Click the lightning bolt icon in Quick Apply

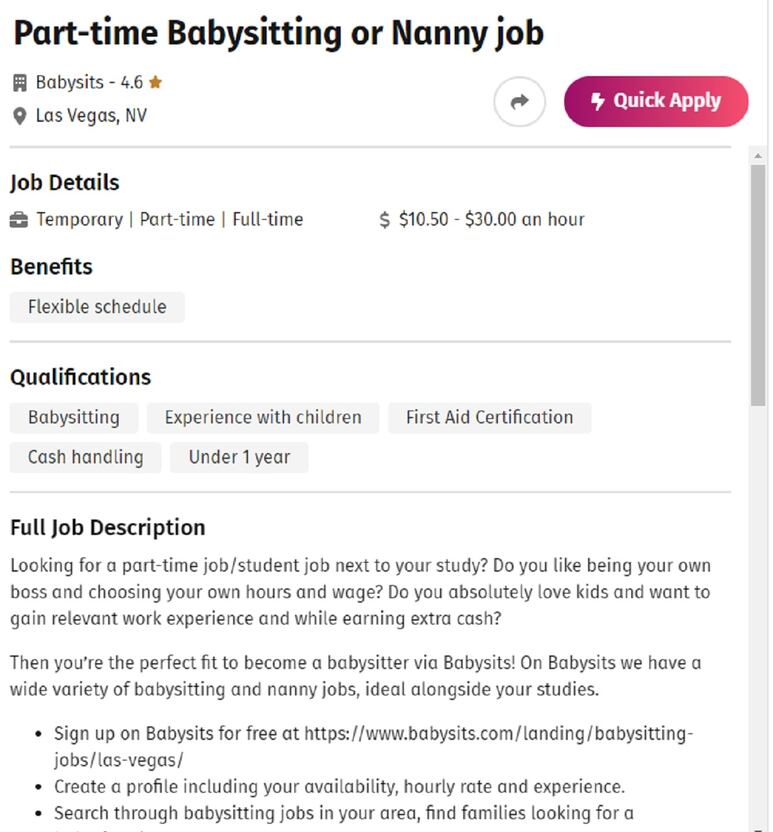pyautogui.click(x=597, y=101)
